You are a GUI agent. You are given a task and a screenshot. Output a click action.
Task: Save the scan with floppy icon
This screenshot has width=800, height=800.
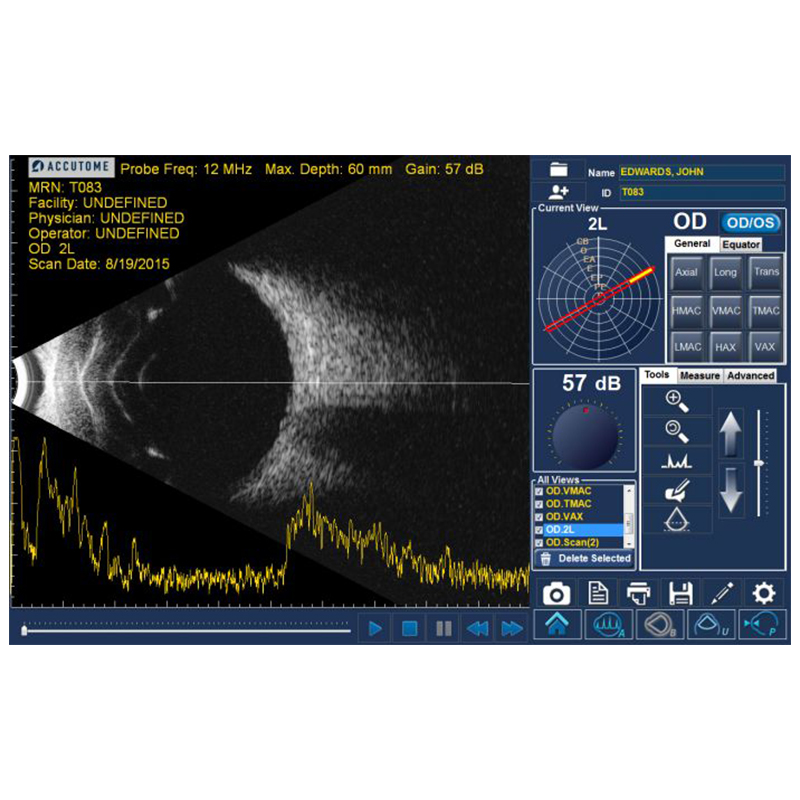[680, 594]
